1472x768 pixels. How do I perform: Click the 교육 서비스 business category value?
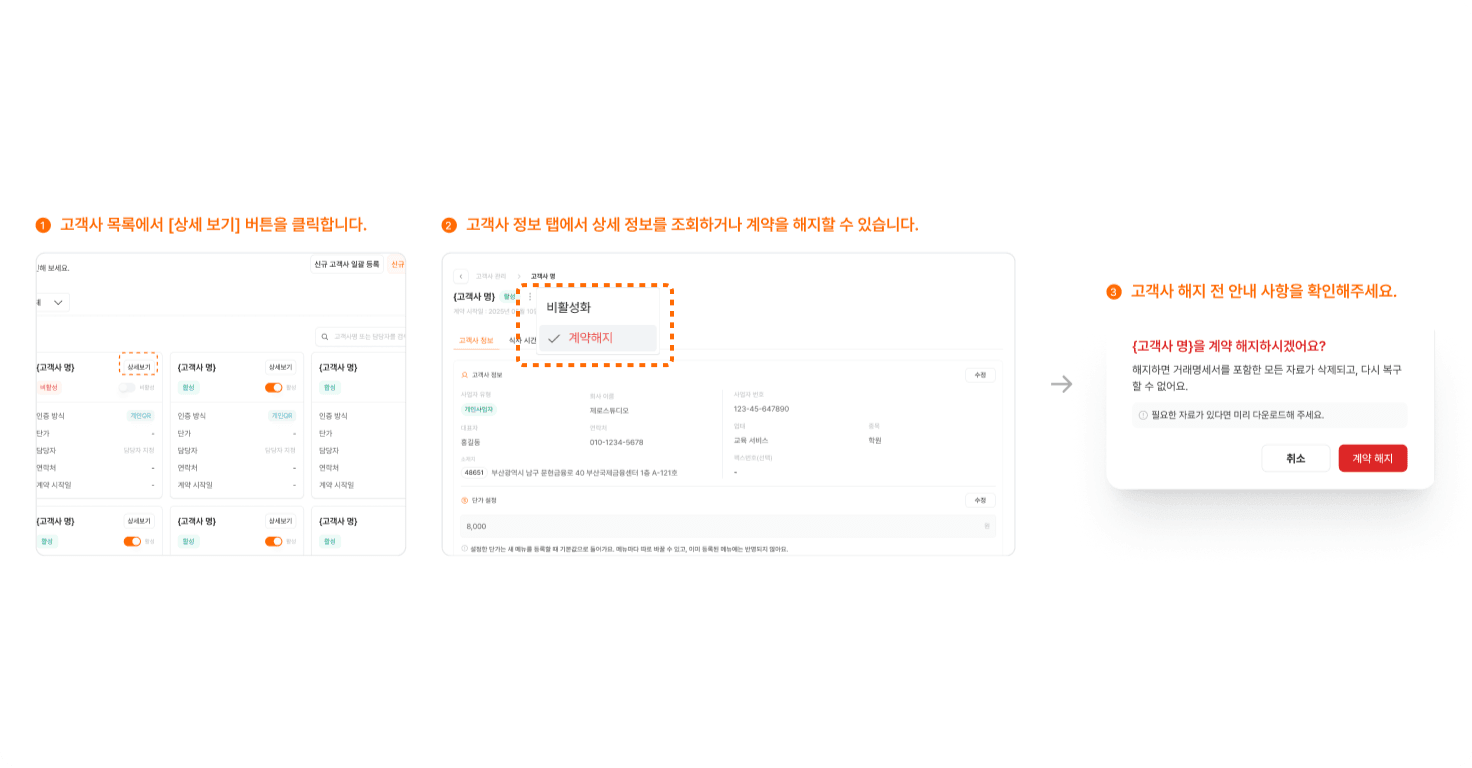(751, 440)
